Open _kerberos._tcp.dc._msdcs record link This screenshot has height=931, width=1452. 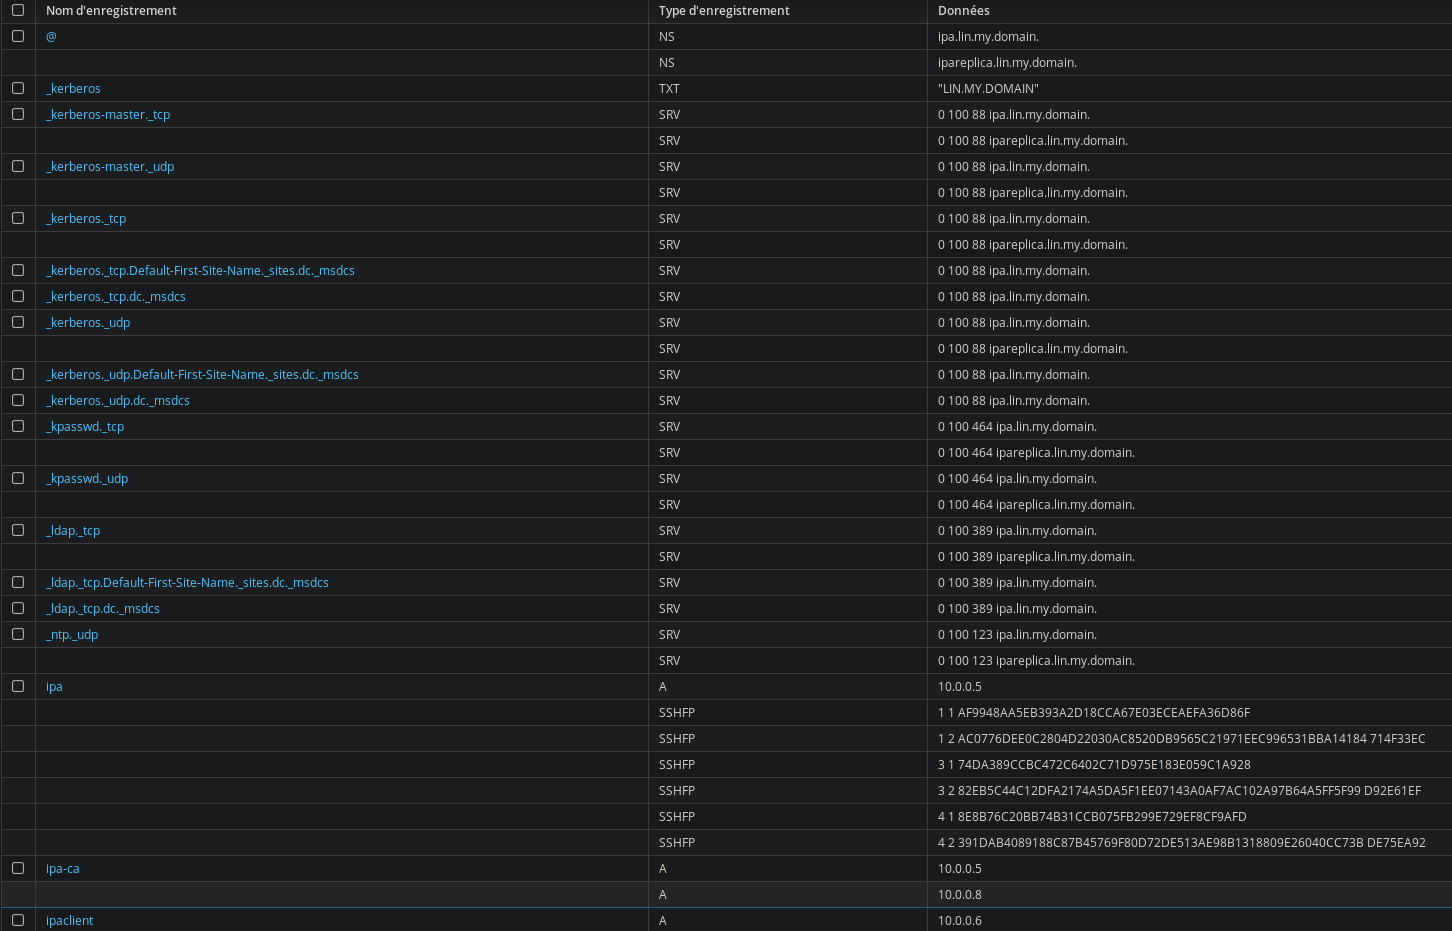click(x=116, y=296)
